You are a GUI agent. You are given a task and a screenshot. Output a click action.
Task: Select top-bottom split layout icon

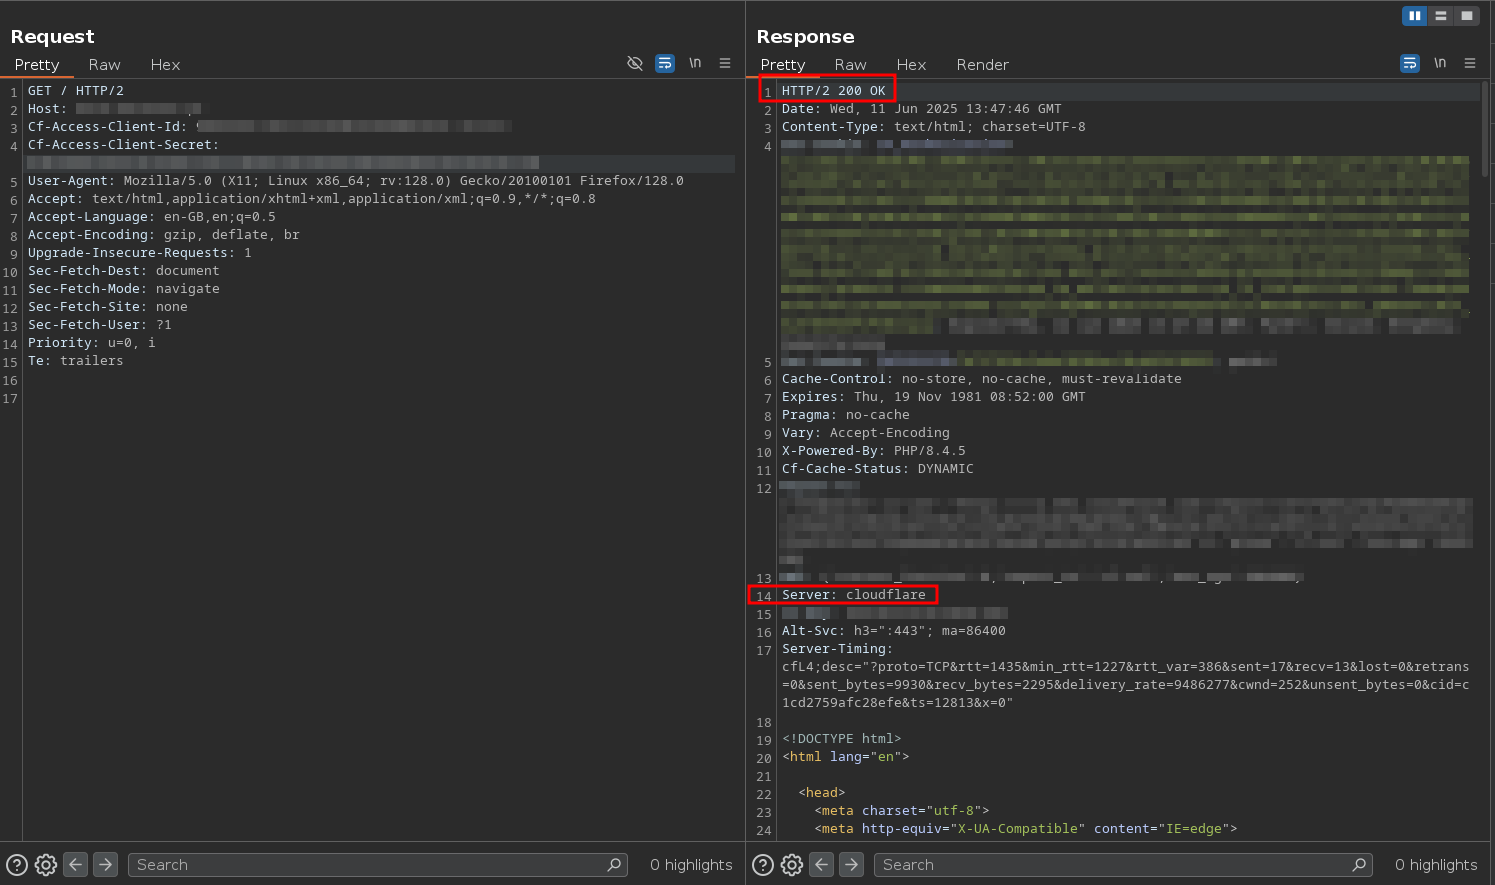(x=1441, y=16)
